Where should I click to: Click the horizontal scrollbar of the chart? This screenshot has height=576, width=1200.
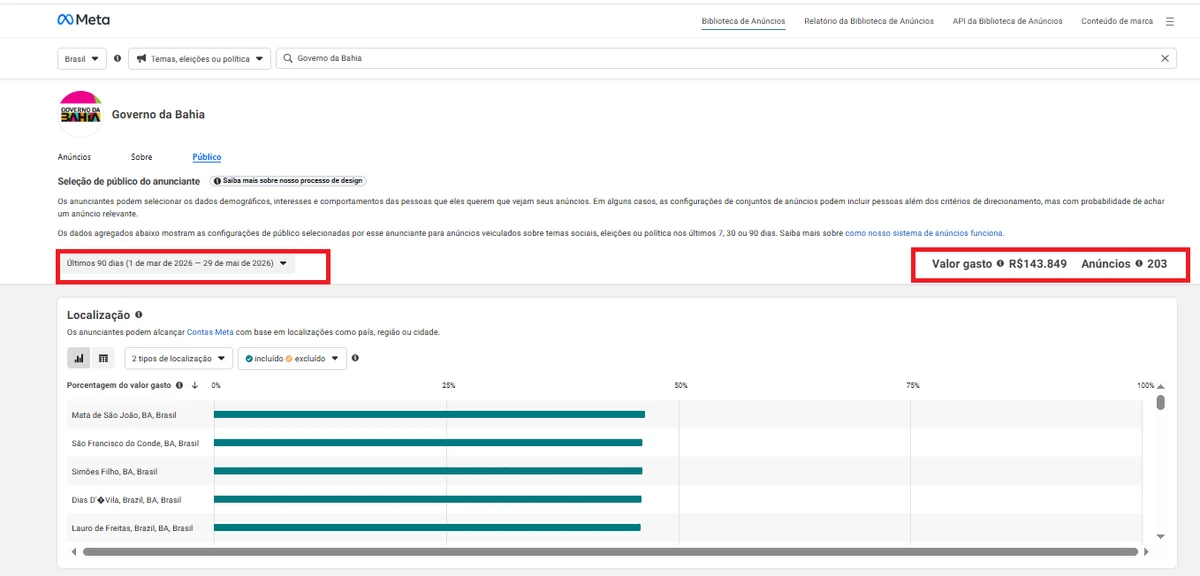[x=610, y=551]
